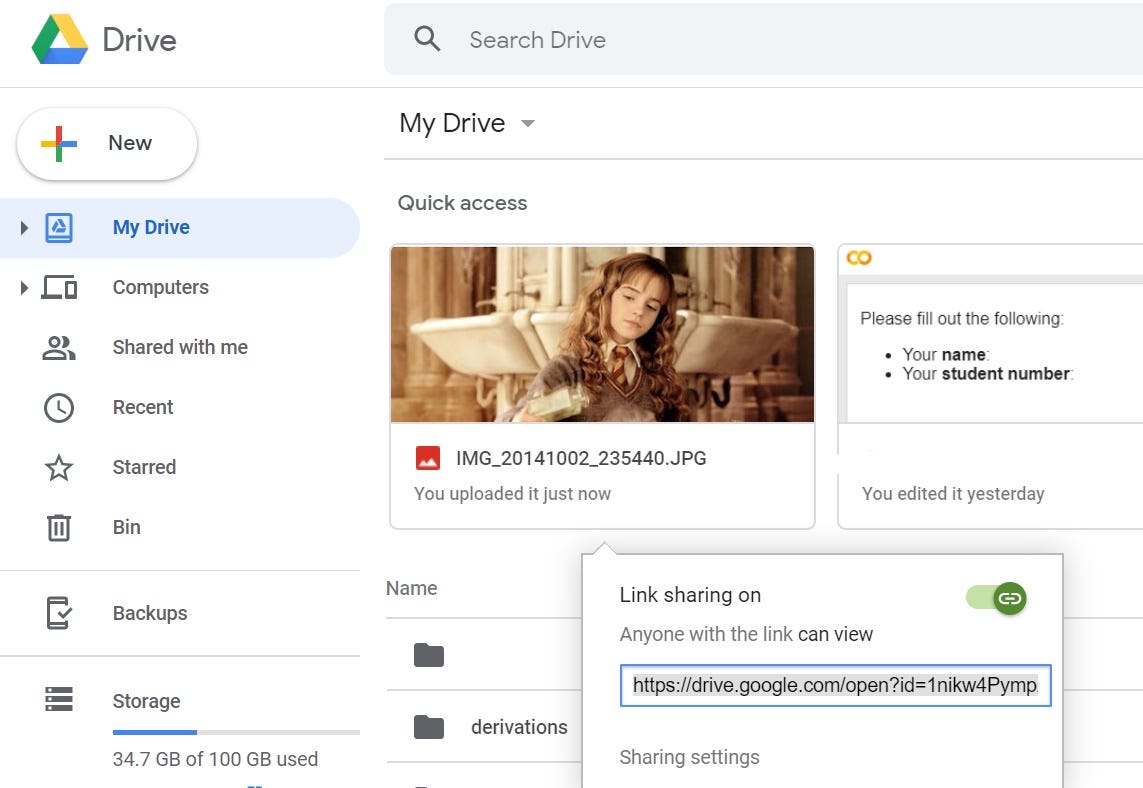Click the Starred star icon
Image resolution: width=1143 pixels, height=788 pixels.
click(59, 467)
